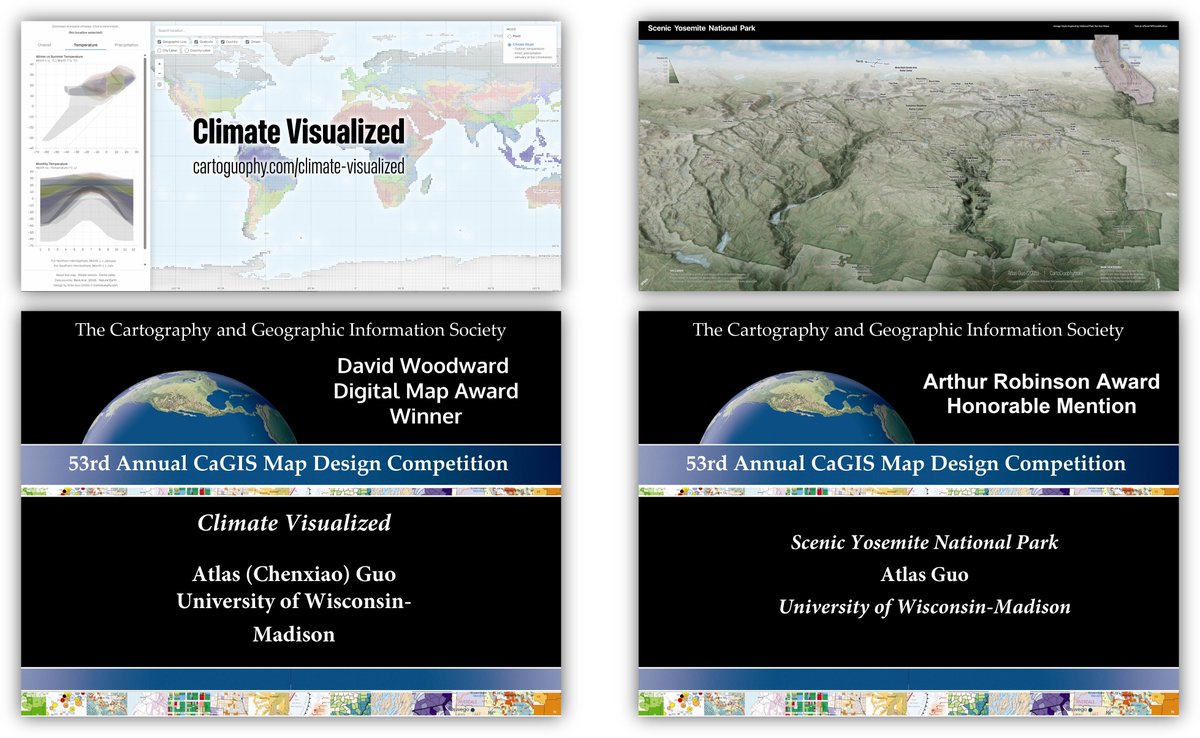Switch to the Overall tab
The image size is (1200, 738).
[x=44, y=45]
